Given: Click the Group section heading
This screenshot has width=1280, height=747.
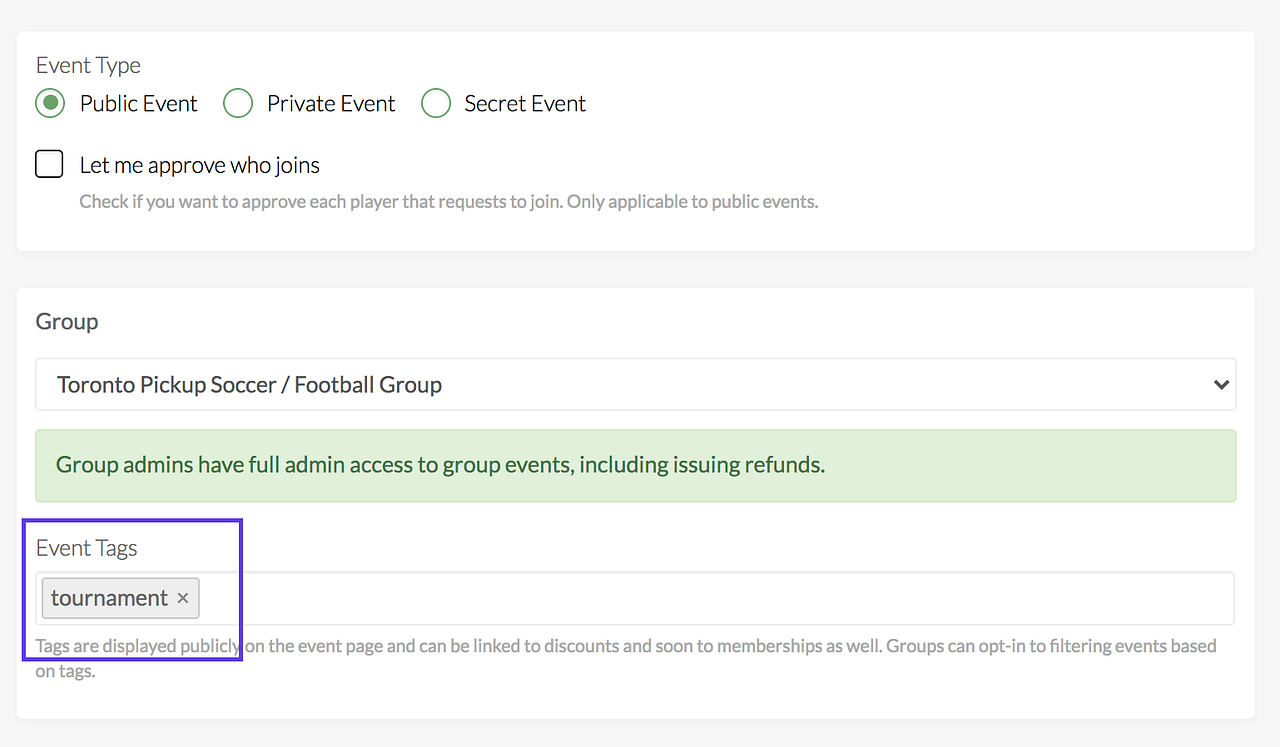Looking at the screenshot, I should click(67, 322).
